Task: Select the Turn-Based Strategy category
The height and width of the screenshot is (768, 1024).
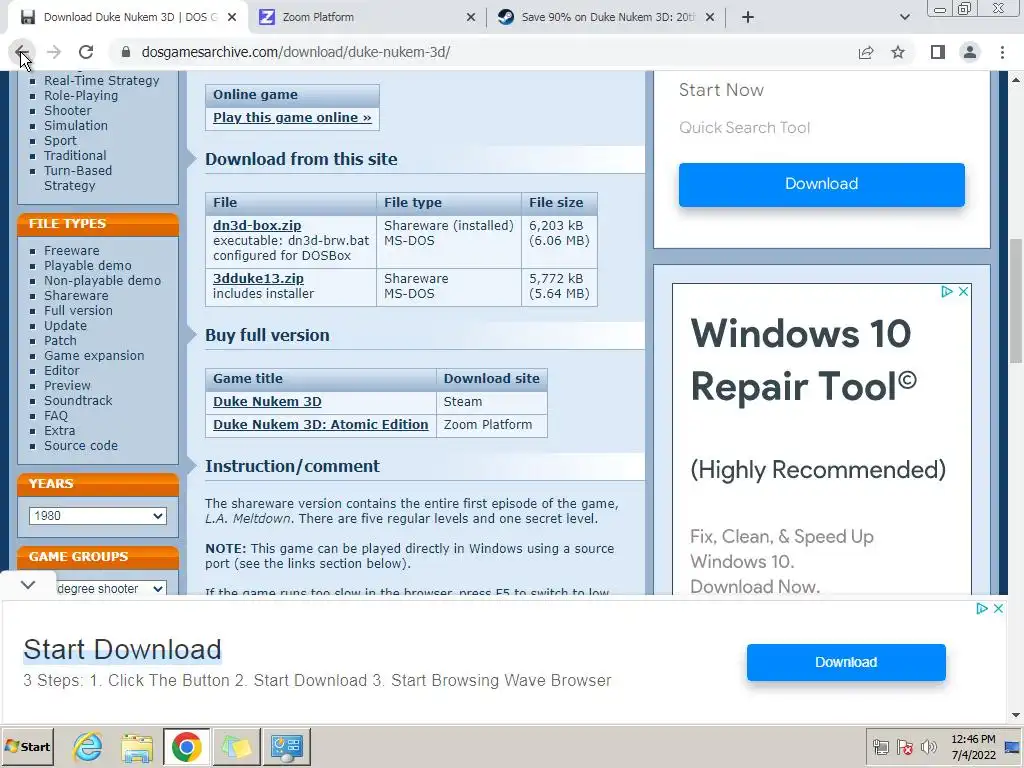Action: click(78, 178)
